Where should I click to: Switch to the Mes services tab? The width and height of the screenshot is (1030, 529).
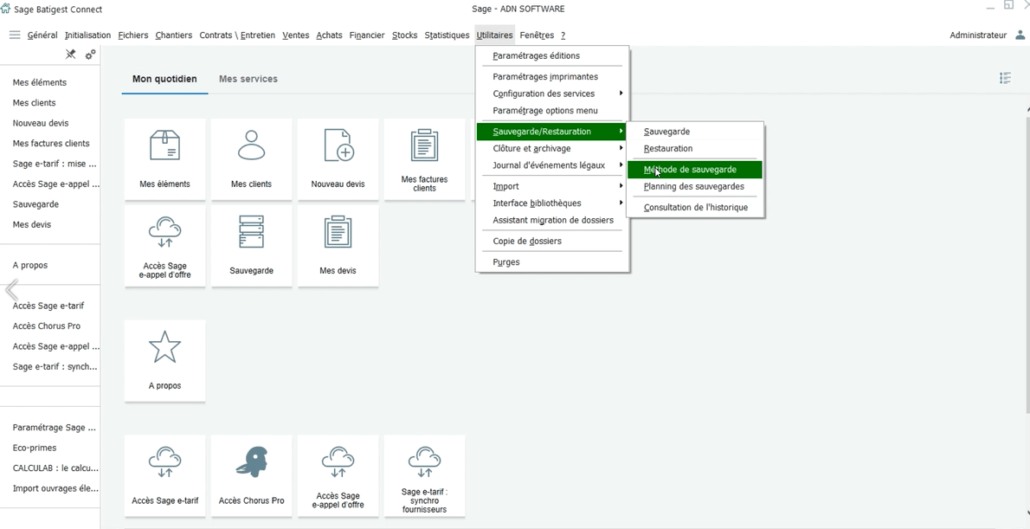coord(248,79)
